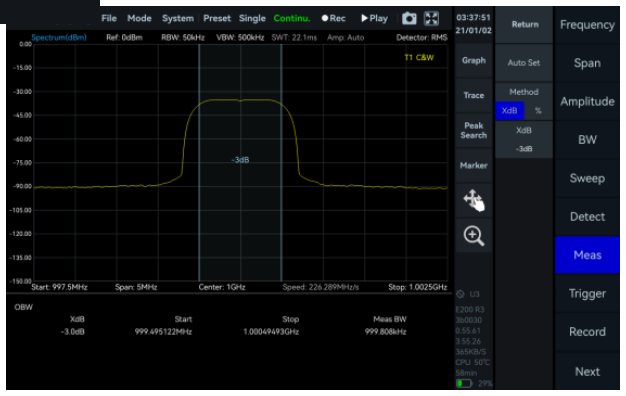Run Peak Search
This screenshot has height=396, width=626.
(474, 131)
